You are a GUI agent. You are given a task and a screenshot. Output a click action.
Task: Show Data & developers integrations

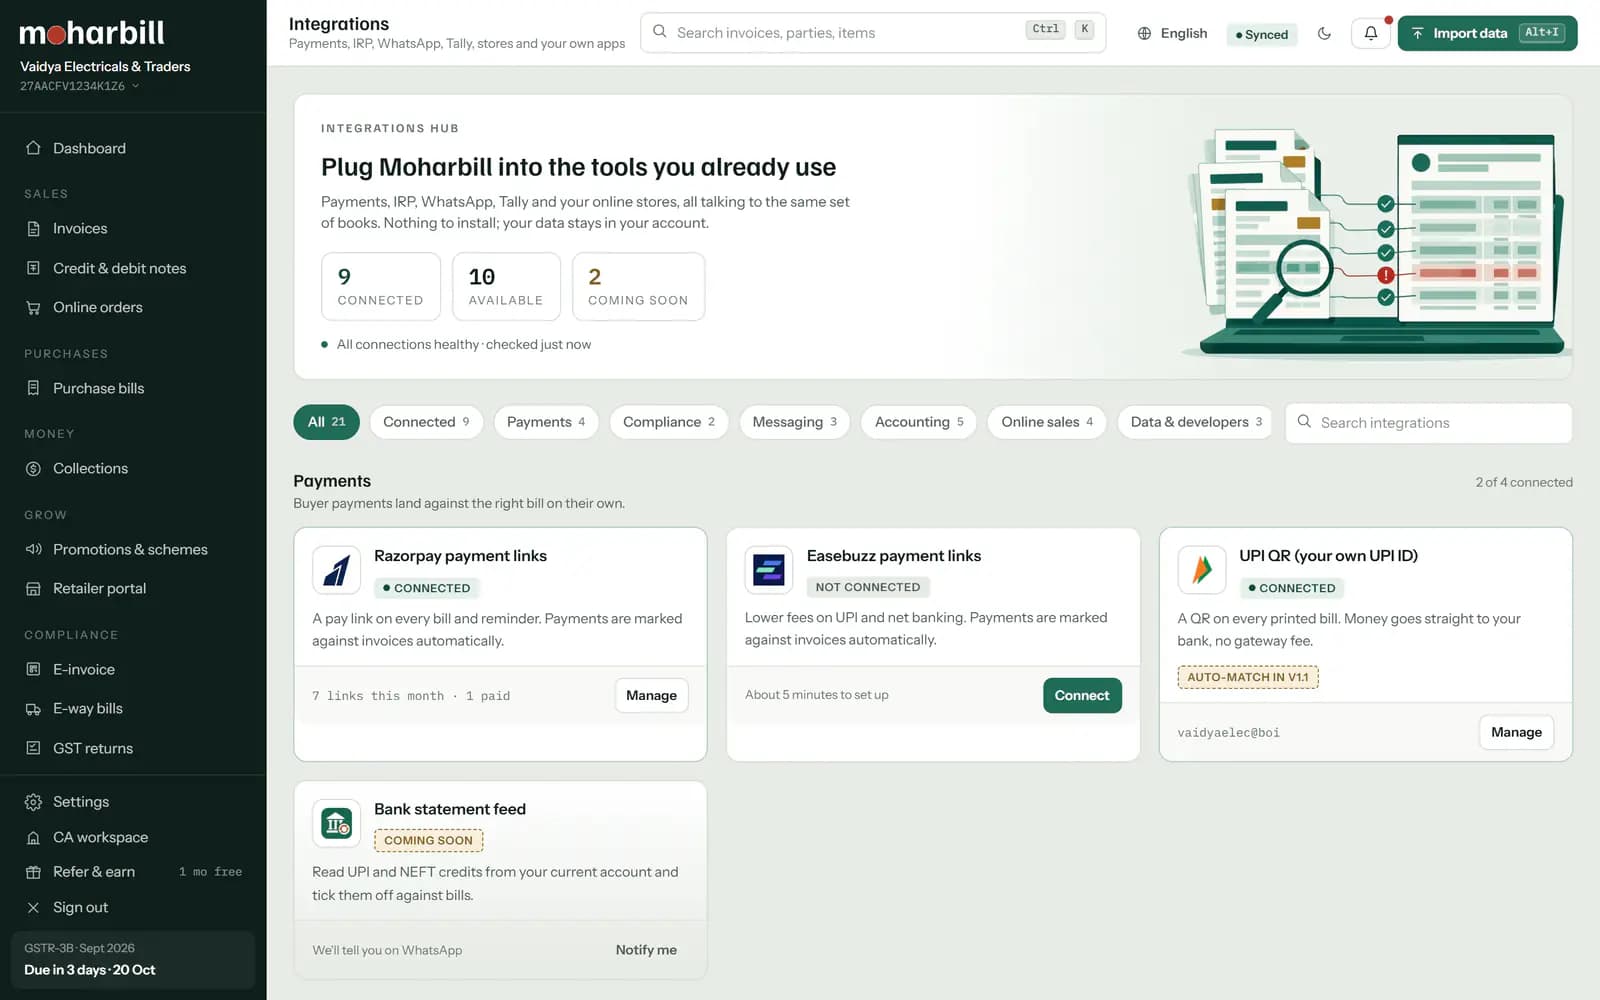tap(1195, 422)
